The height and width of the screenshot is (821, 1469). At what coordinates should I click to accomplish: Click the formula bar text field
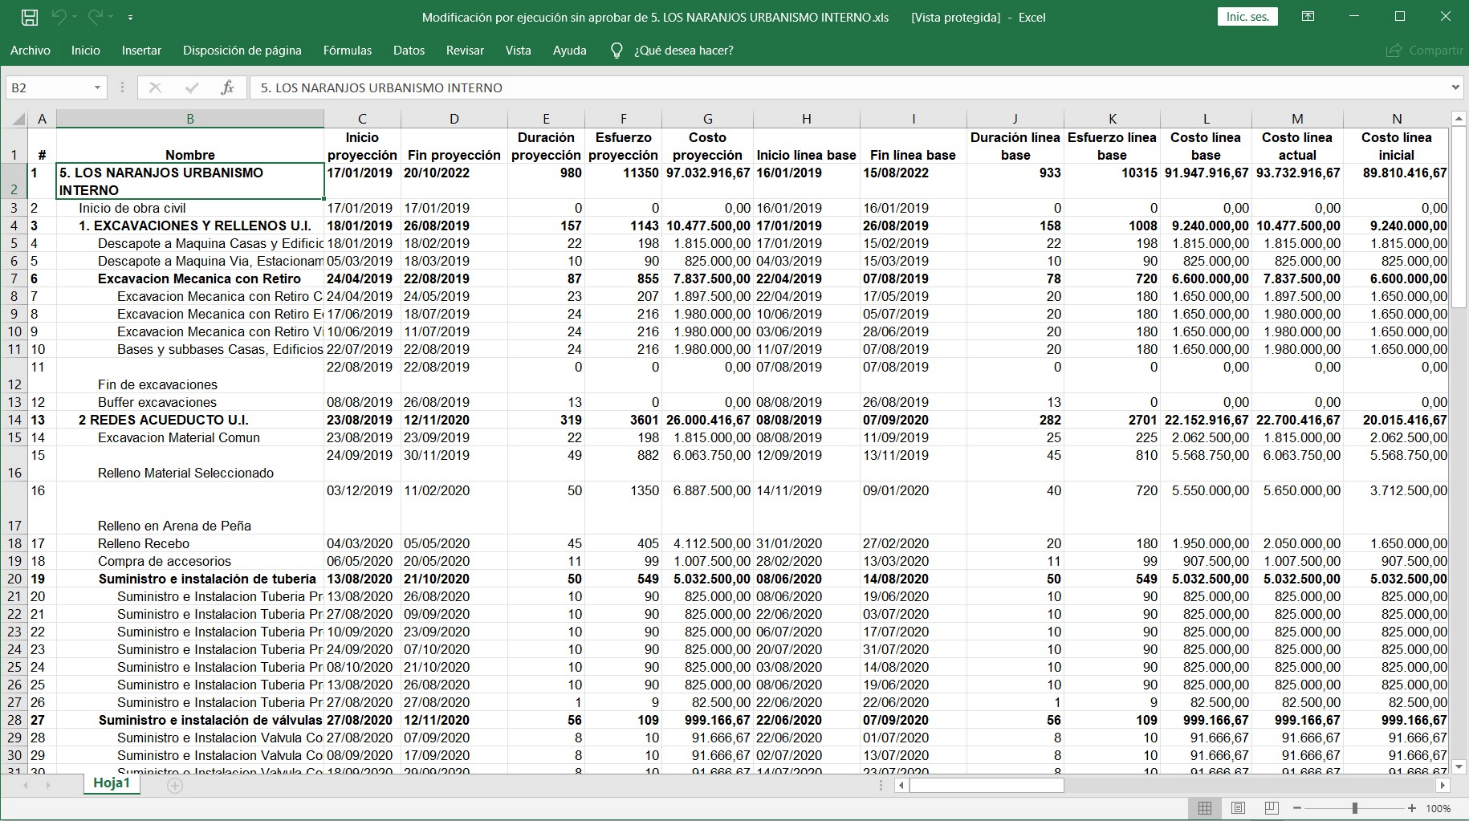[848, 88]
